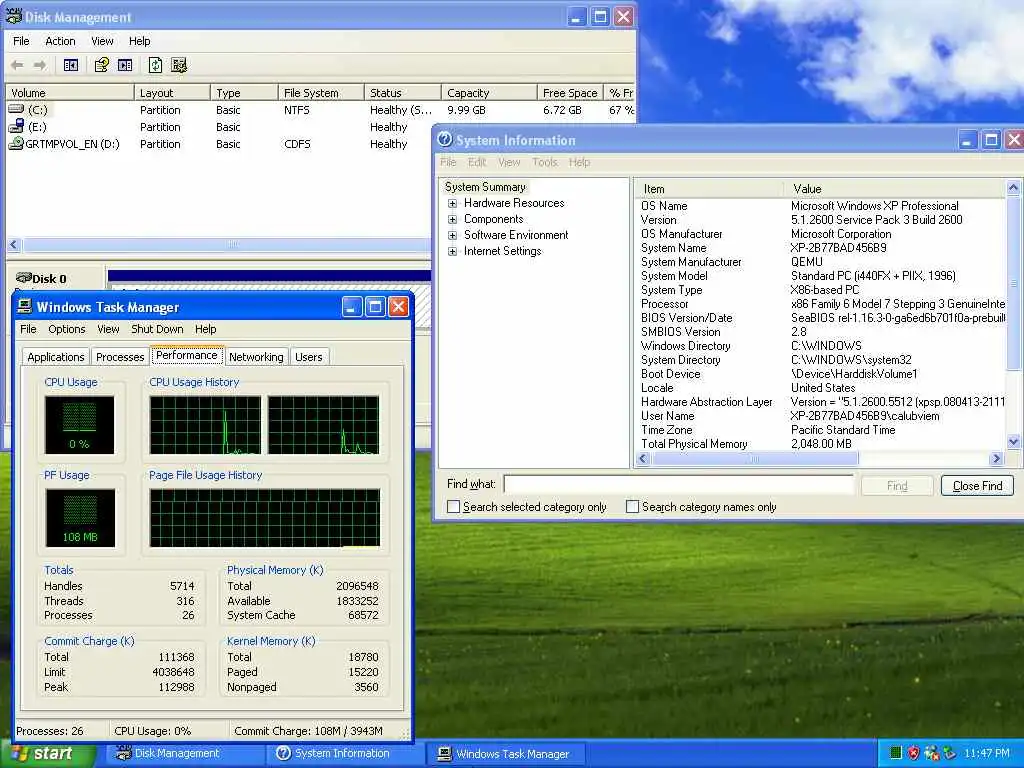1024x768 pixels.
Task: Click System Information scroll down arrow
Action: click(1014, 442)
